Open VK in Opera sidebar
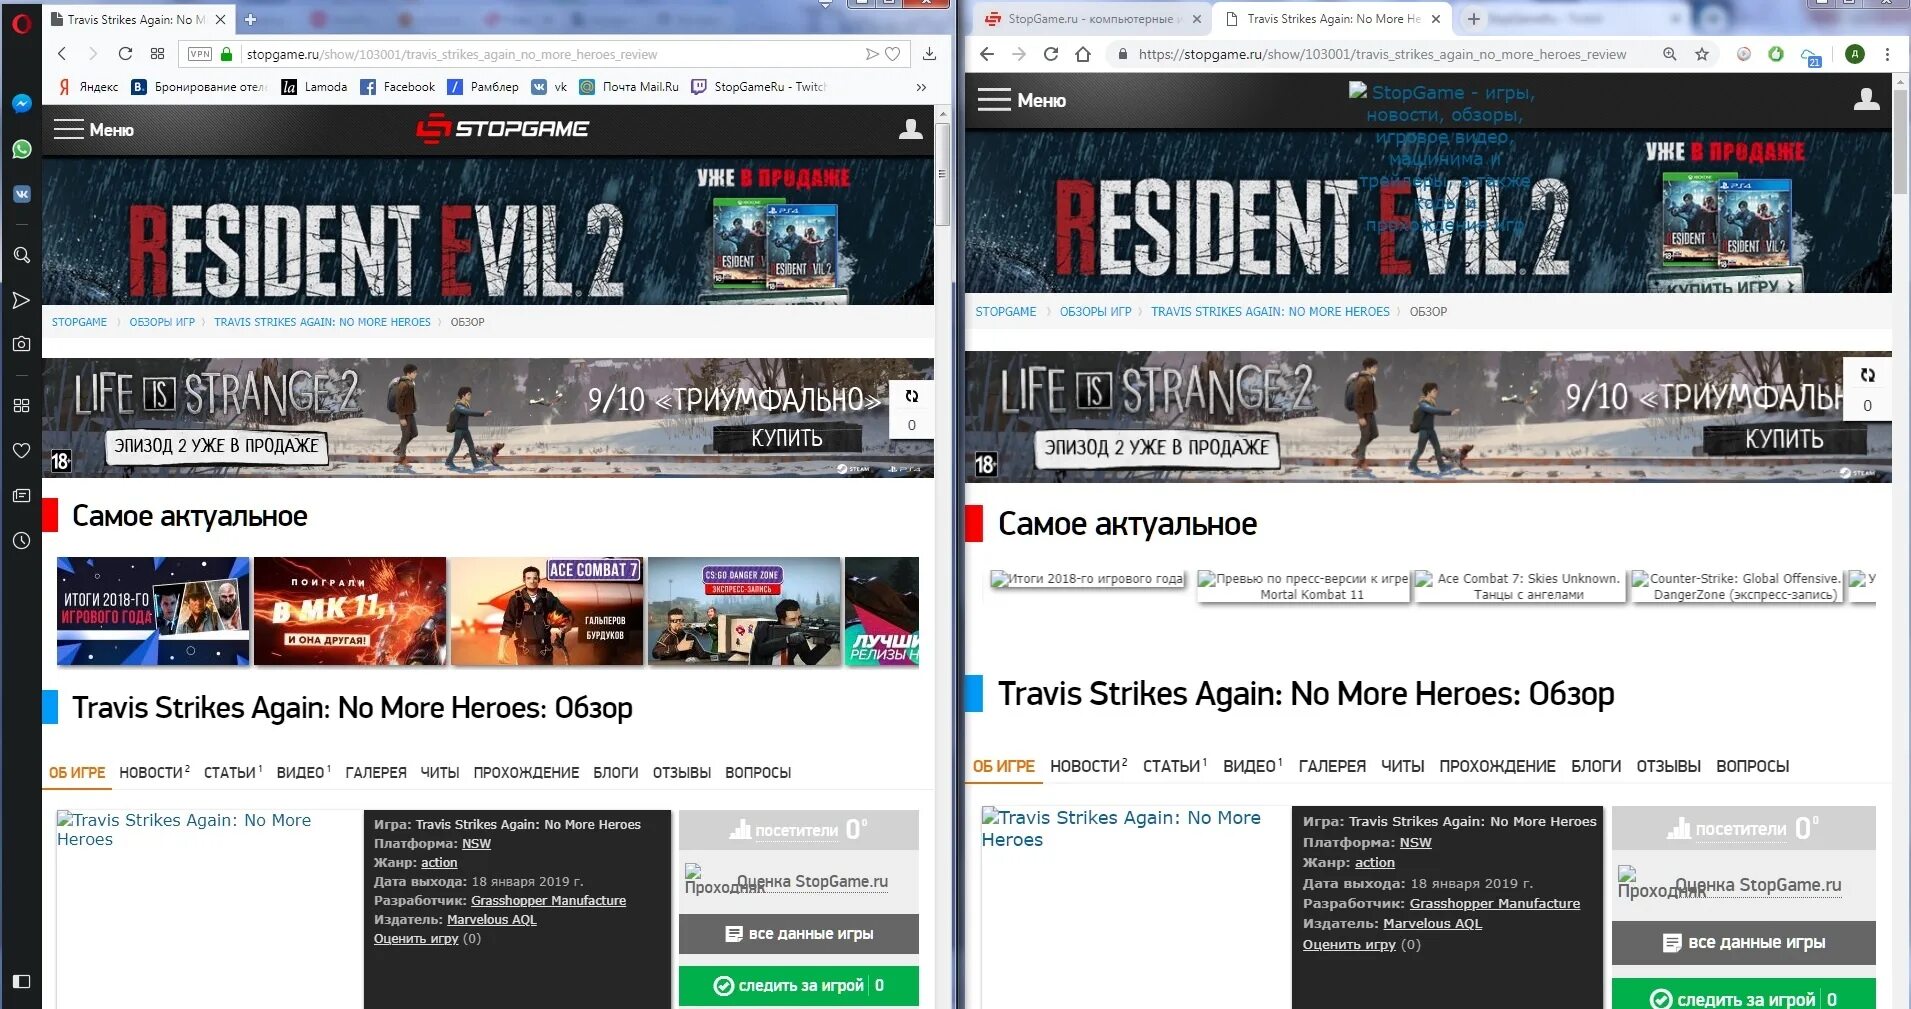The image size is (1911, 1009). click(21, 194)
